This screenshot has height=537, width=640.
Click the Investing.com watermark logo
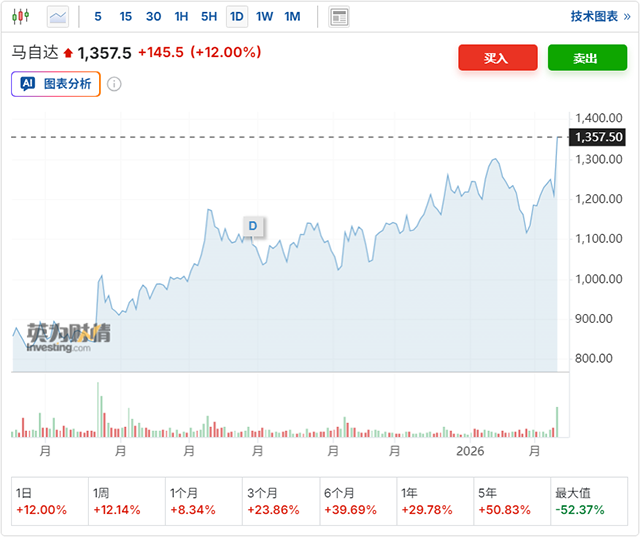[x=68, y=337]
